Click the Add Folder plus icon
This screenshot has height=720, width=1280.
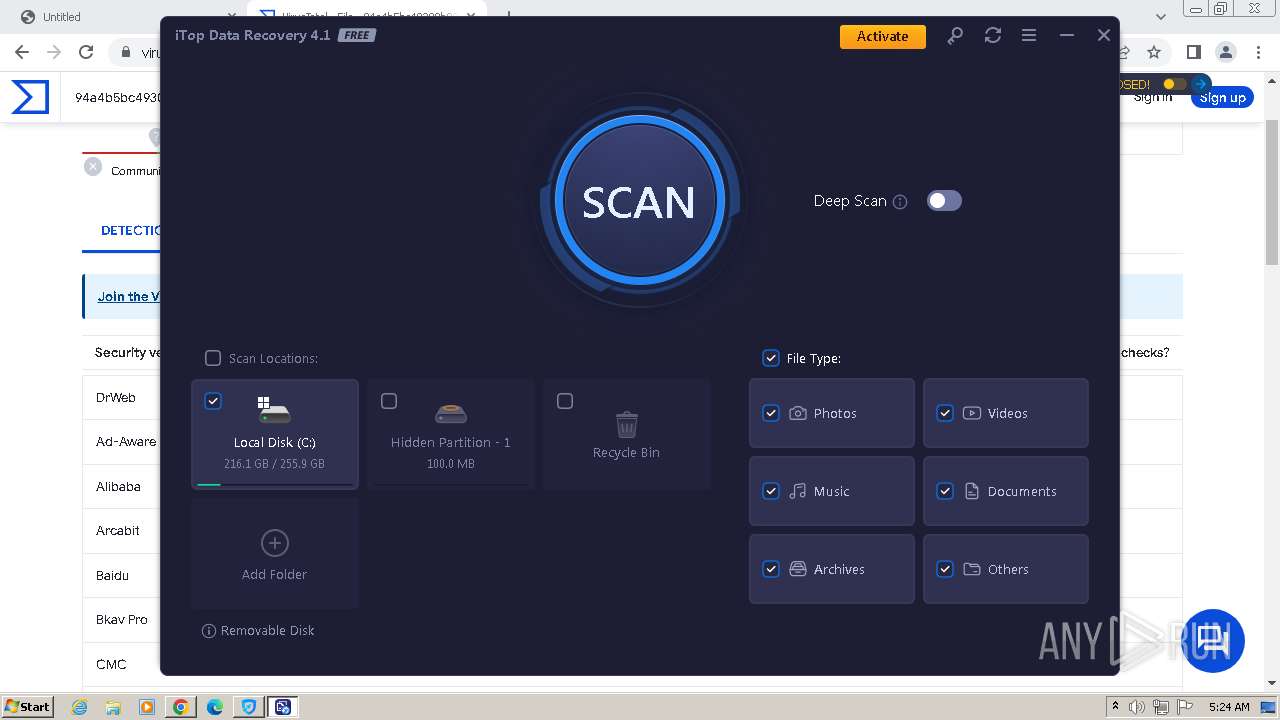275,543
